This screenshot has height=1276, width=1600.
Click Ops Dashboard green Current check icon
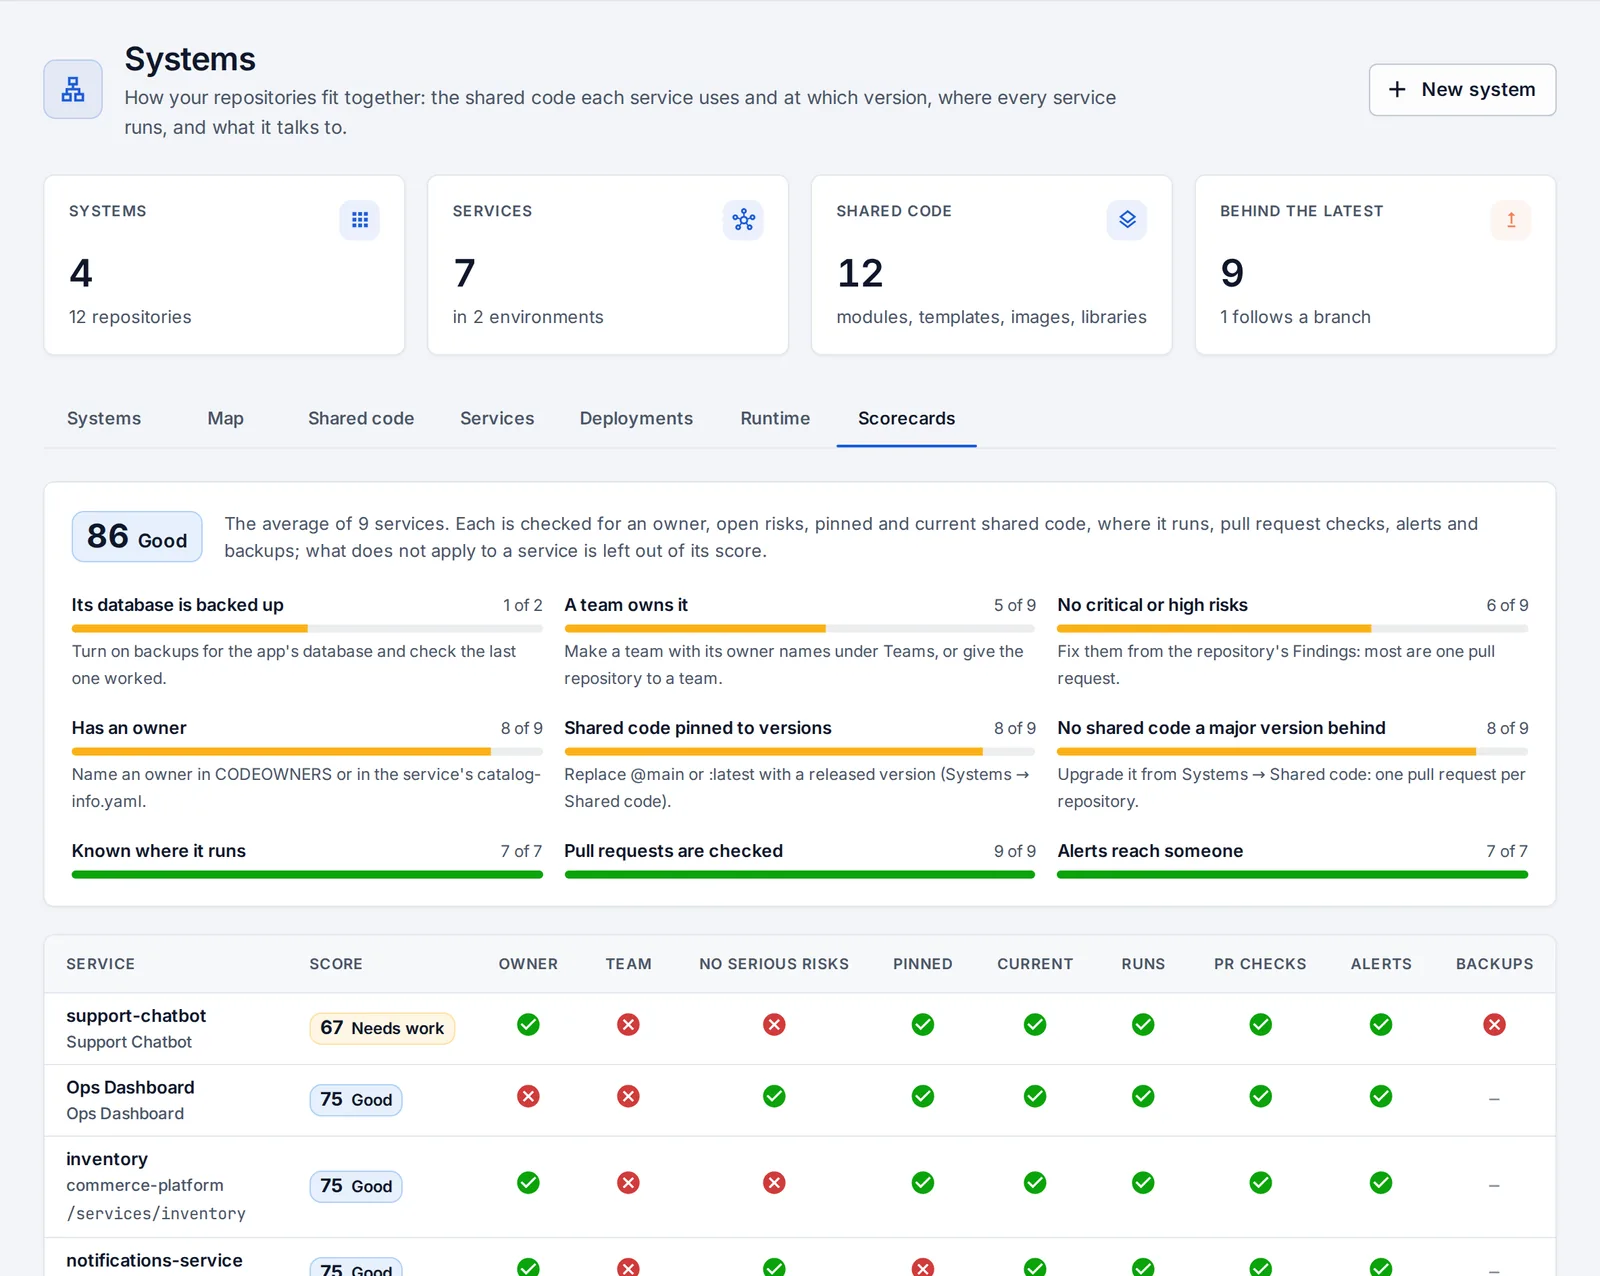pyautogui.click(x=1035, y=1096)
